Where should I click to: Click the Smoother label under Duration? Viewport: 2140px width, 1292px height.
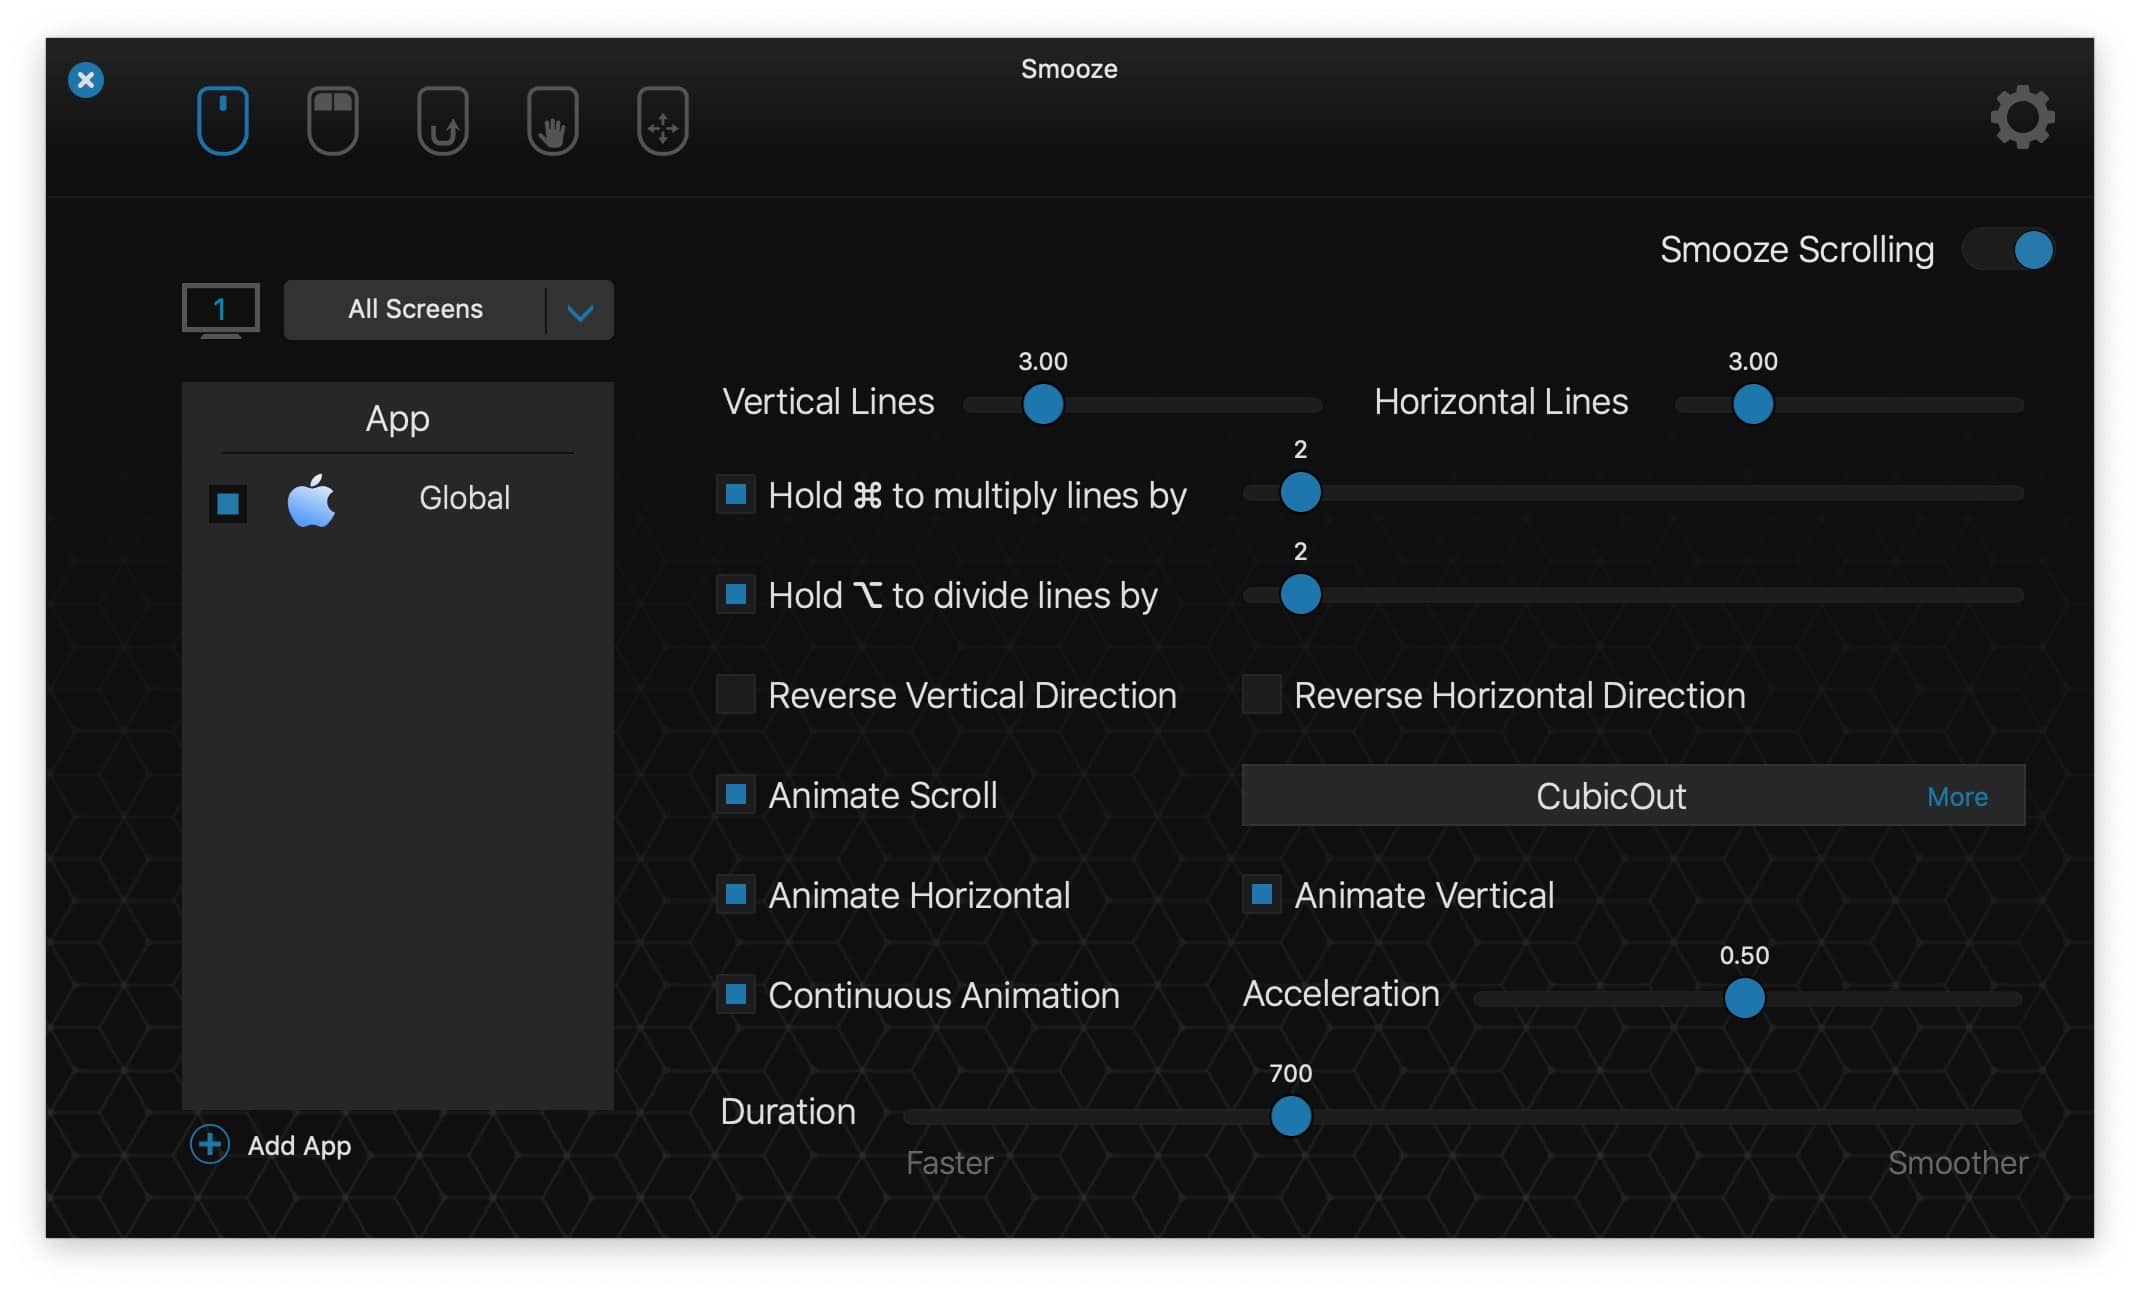(1958, 1163)
